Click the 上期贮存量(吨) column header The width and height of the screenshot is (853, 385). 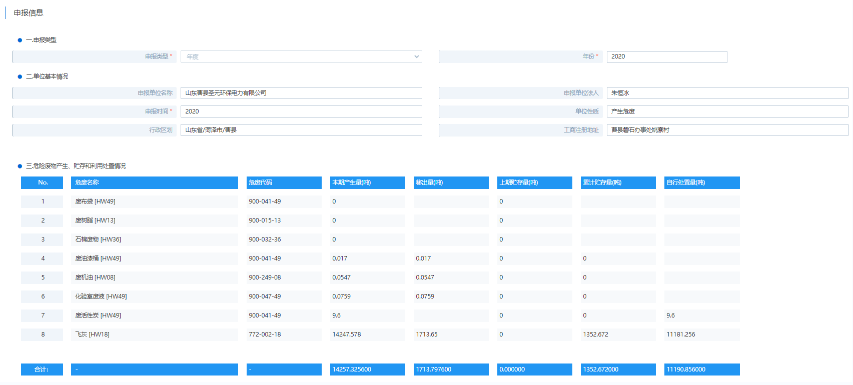(x=535, y=183)
